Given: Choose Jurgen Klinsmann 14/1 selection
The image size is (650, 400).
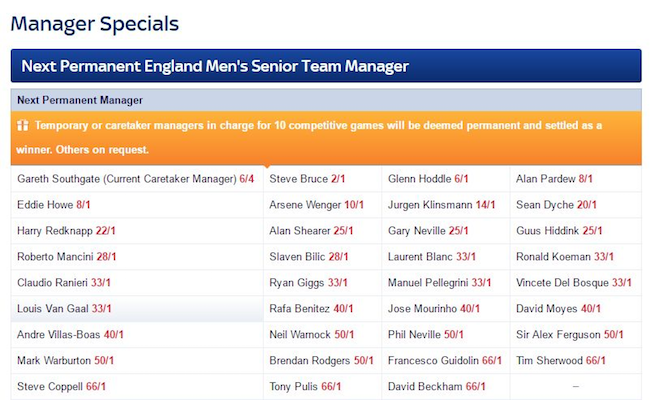Looking at the screenshot, I should pos(446,205).
